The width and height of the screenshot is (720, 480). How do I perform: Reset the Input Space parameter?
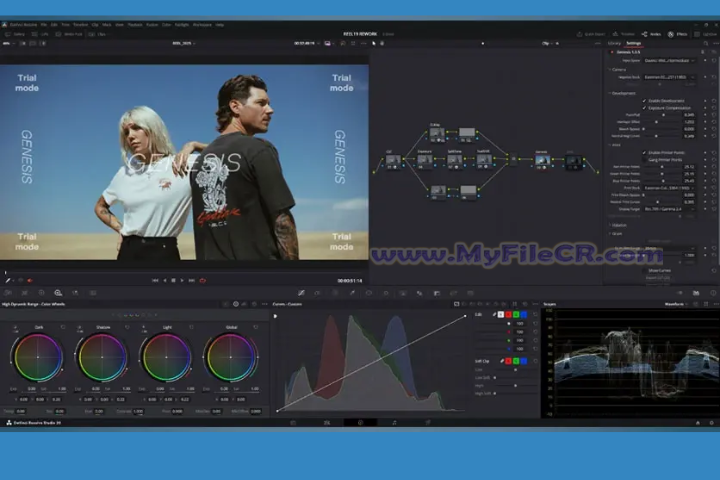pos(714,60)
